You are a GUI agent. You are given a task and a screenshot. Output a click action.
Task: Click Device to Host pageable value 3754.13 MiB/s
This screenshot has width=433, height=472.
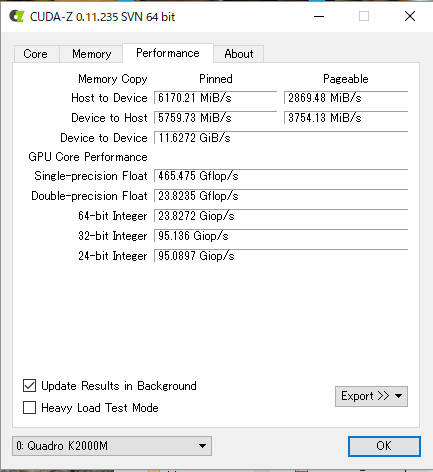(346, 118)
